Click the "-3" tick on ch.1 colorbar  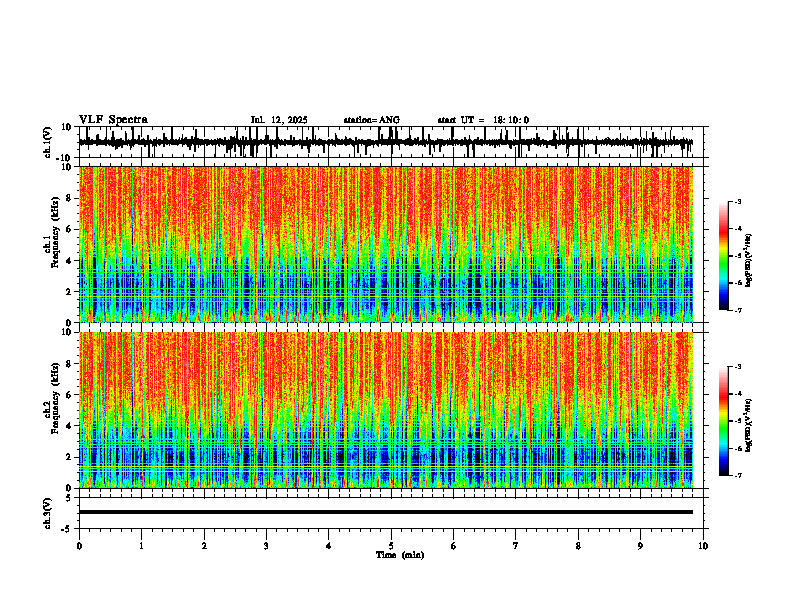737,202
